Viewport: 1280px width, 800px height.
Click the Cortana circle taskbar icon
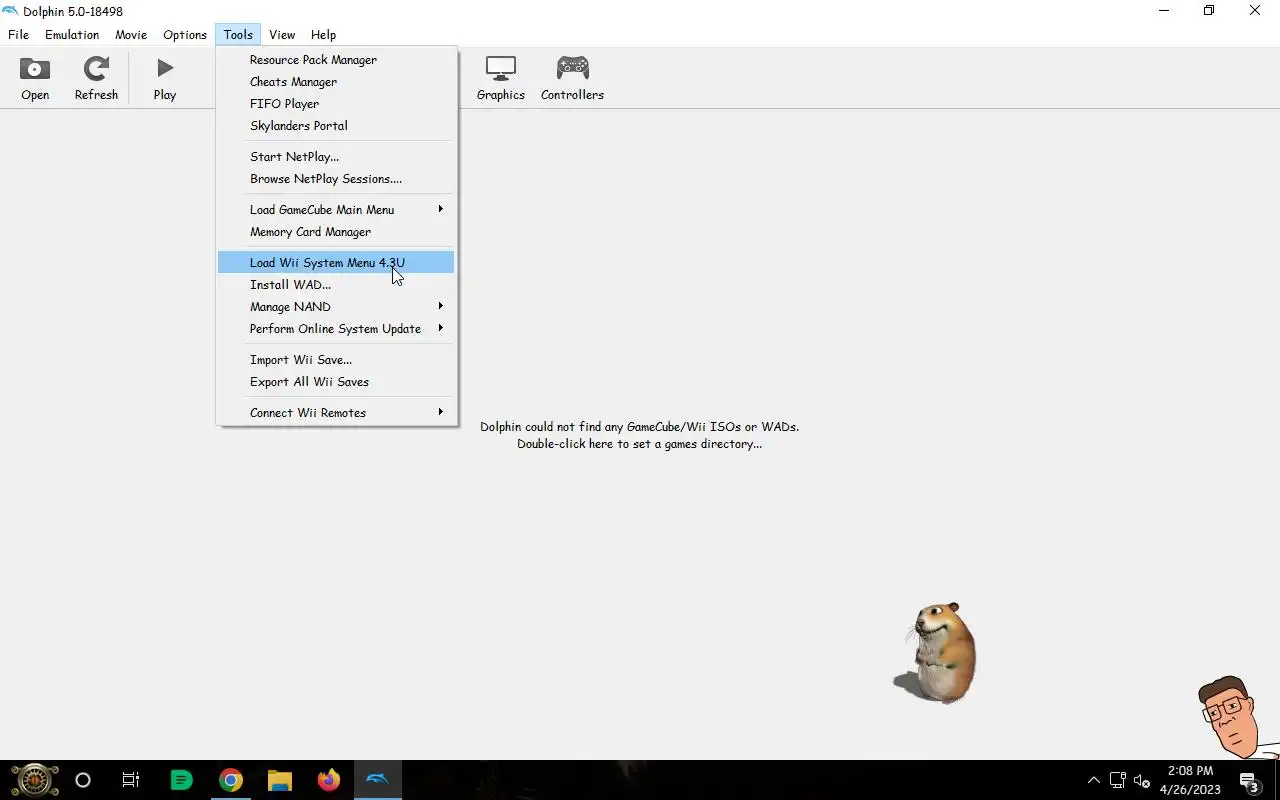[x=83, y=780]
